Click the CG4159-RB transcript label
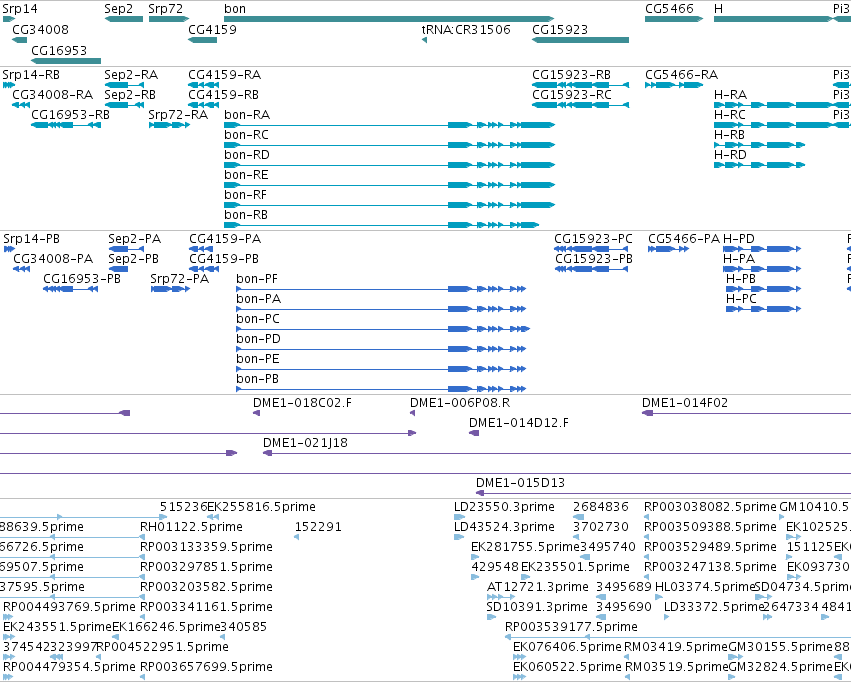This screenshot has height=682, width=851. point(224,95)
